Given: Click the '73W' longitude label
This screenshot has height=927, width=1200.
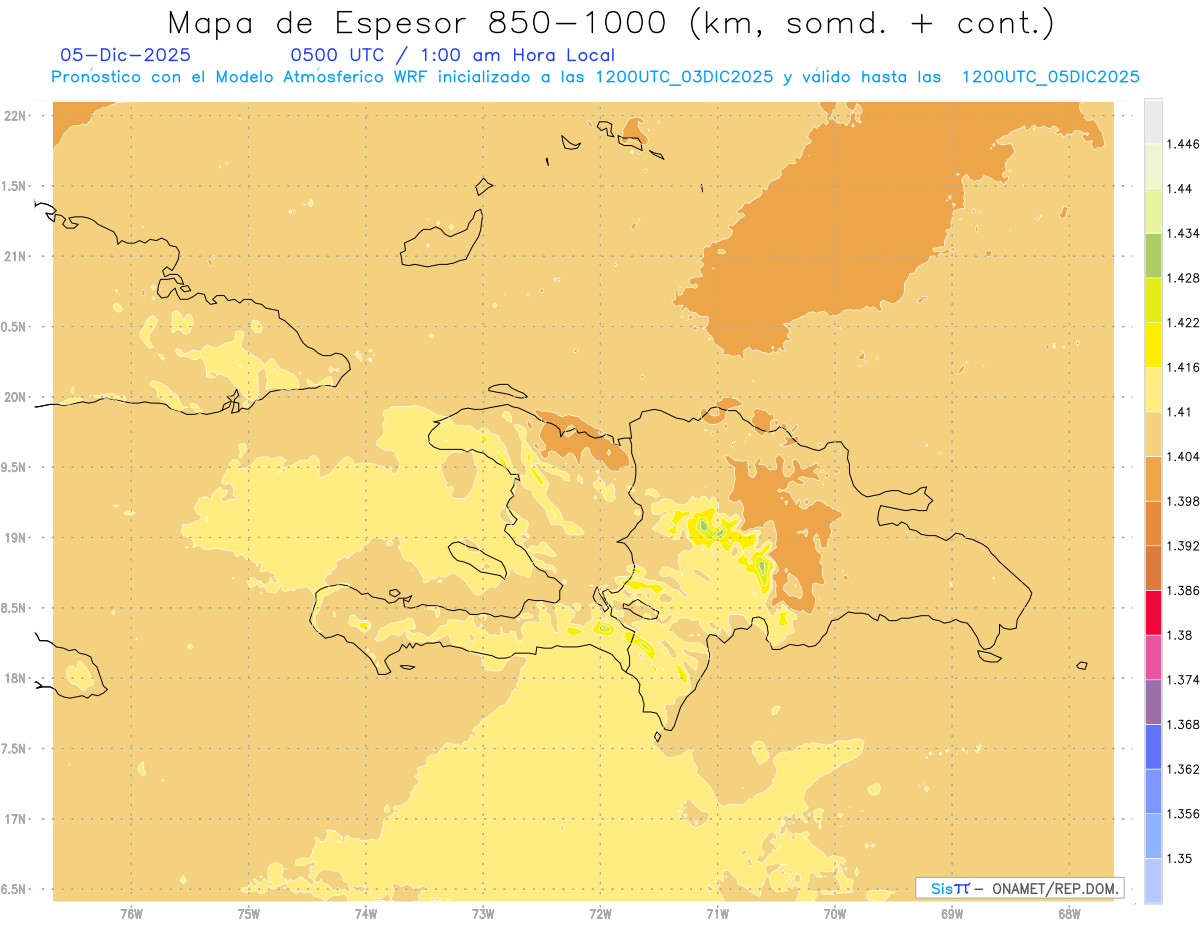Looking at the screenshot, I should coord(483,913).
